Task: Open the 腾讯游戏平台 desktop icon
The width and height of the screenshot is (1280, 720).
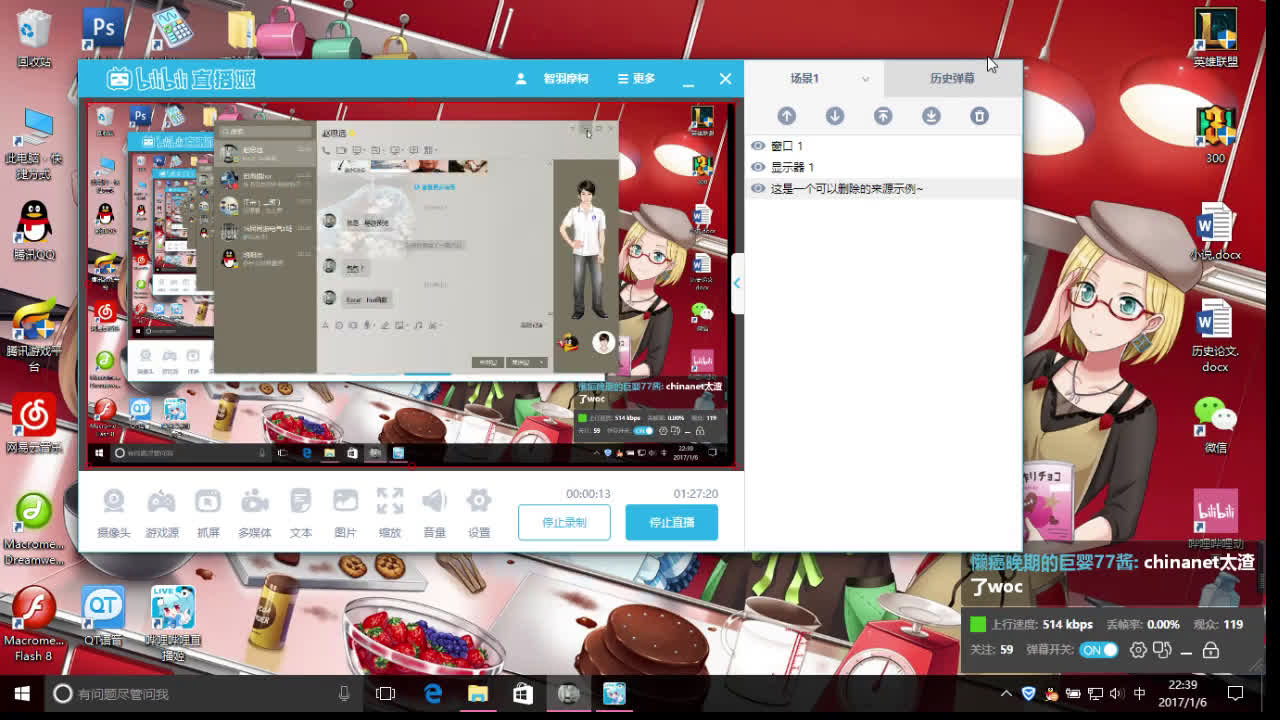Action: point(34,335)
